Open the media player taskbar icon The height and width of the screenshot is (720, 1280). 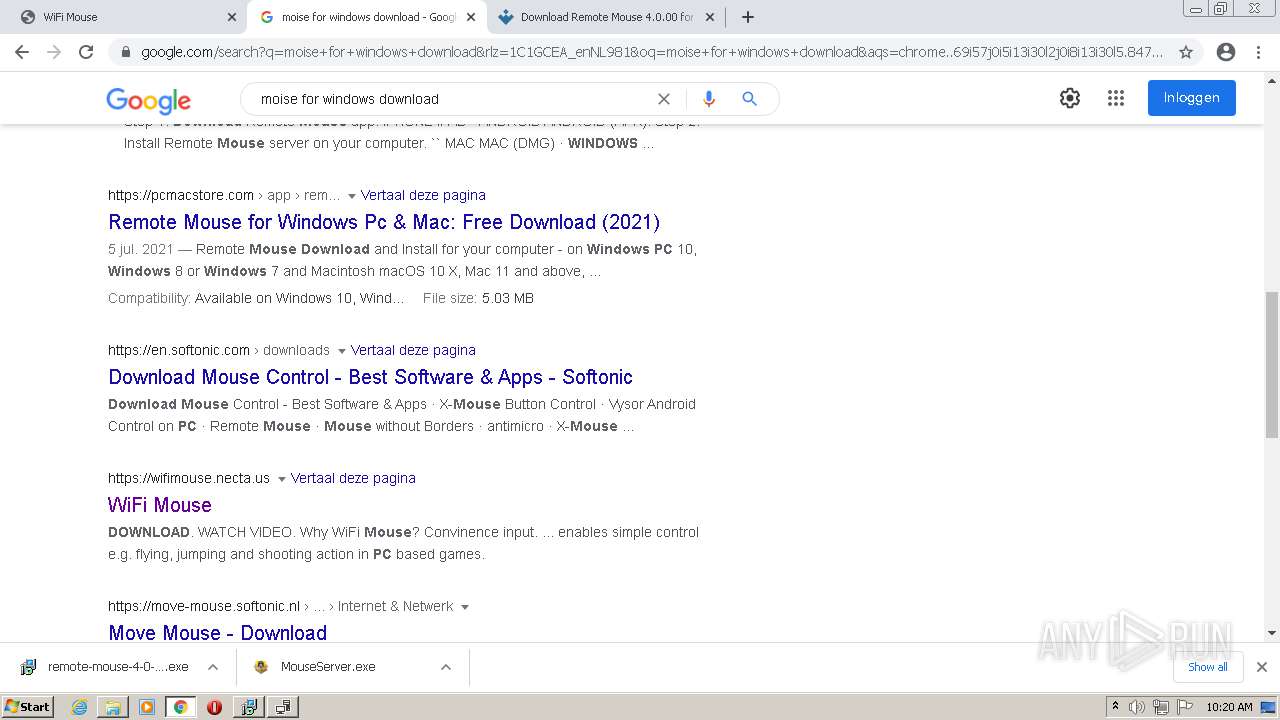[147, 707]
